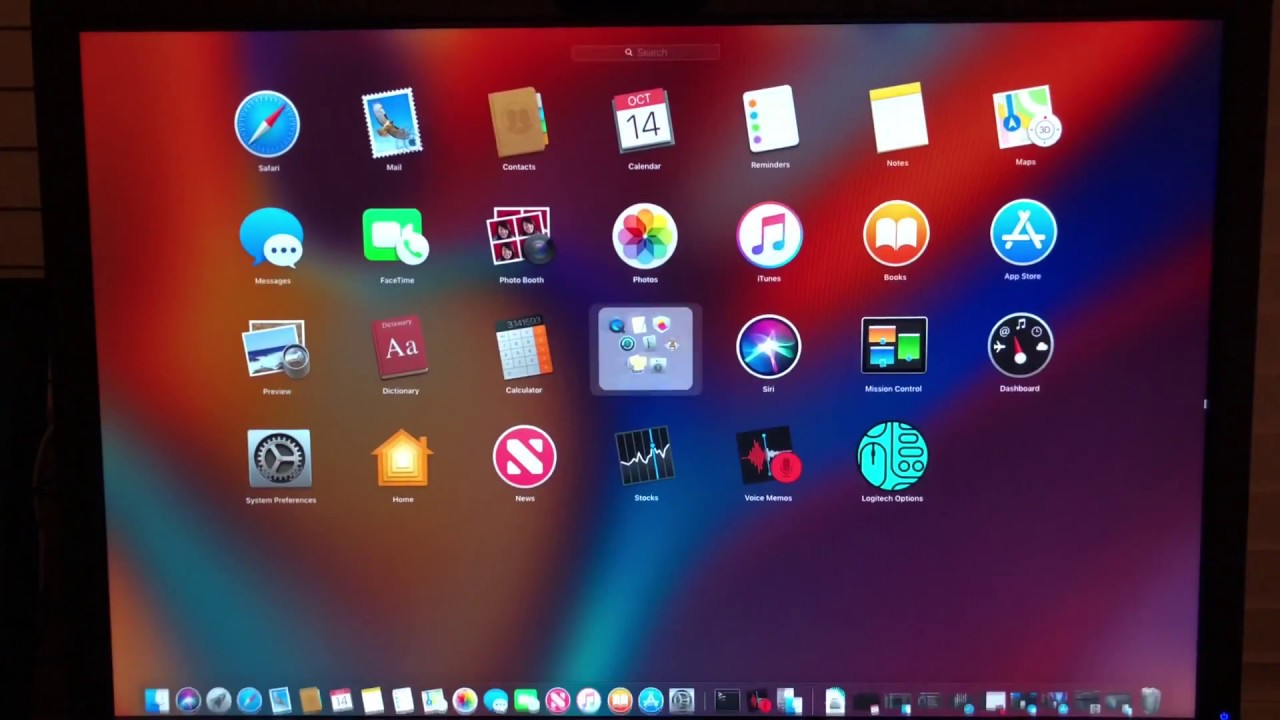Viewport: 1280px width, 720px height.
Task: Launch Dashboard from Launchpad
Action: 1020,346
